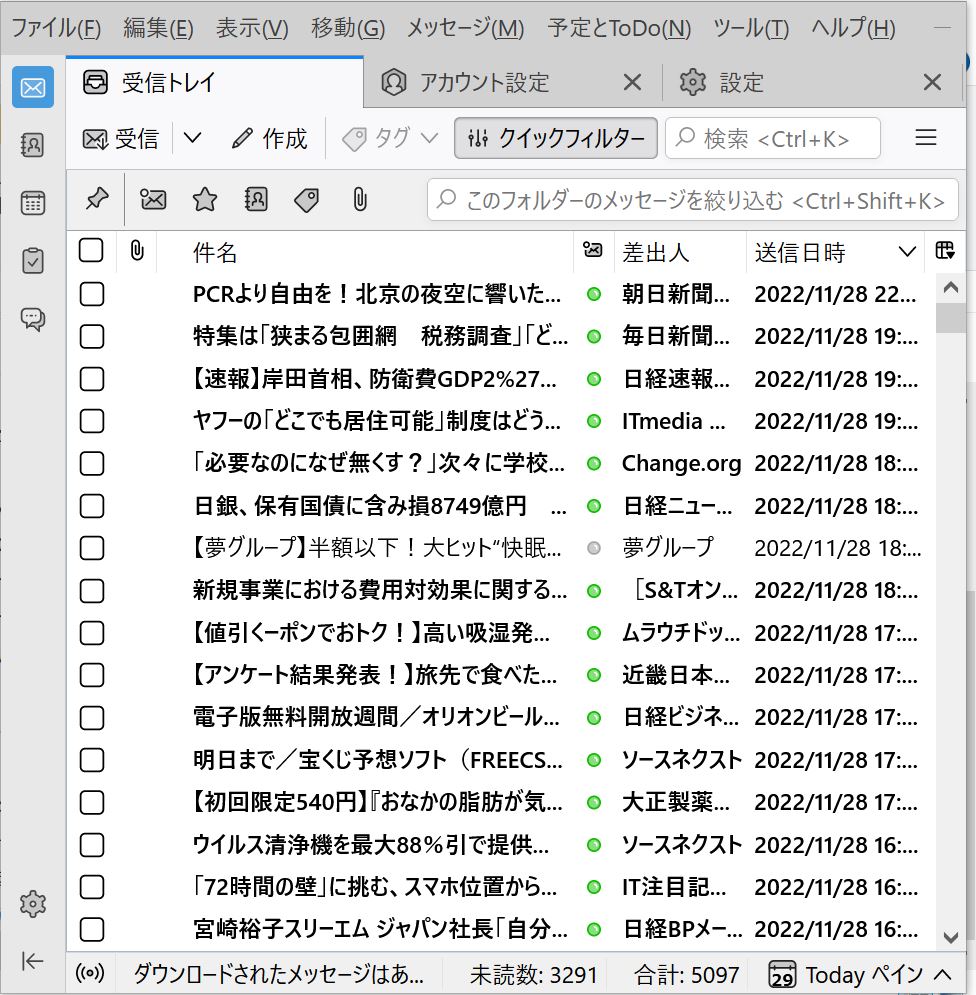Select the checkbox for 【速報】岸田首相 message
976x995 pixels.
[x=92, y=379]
